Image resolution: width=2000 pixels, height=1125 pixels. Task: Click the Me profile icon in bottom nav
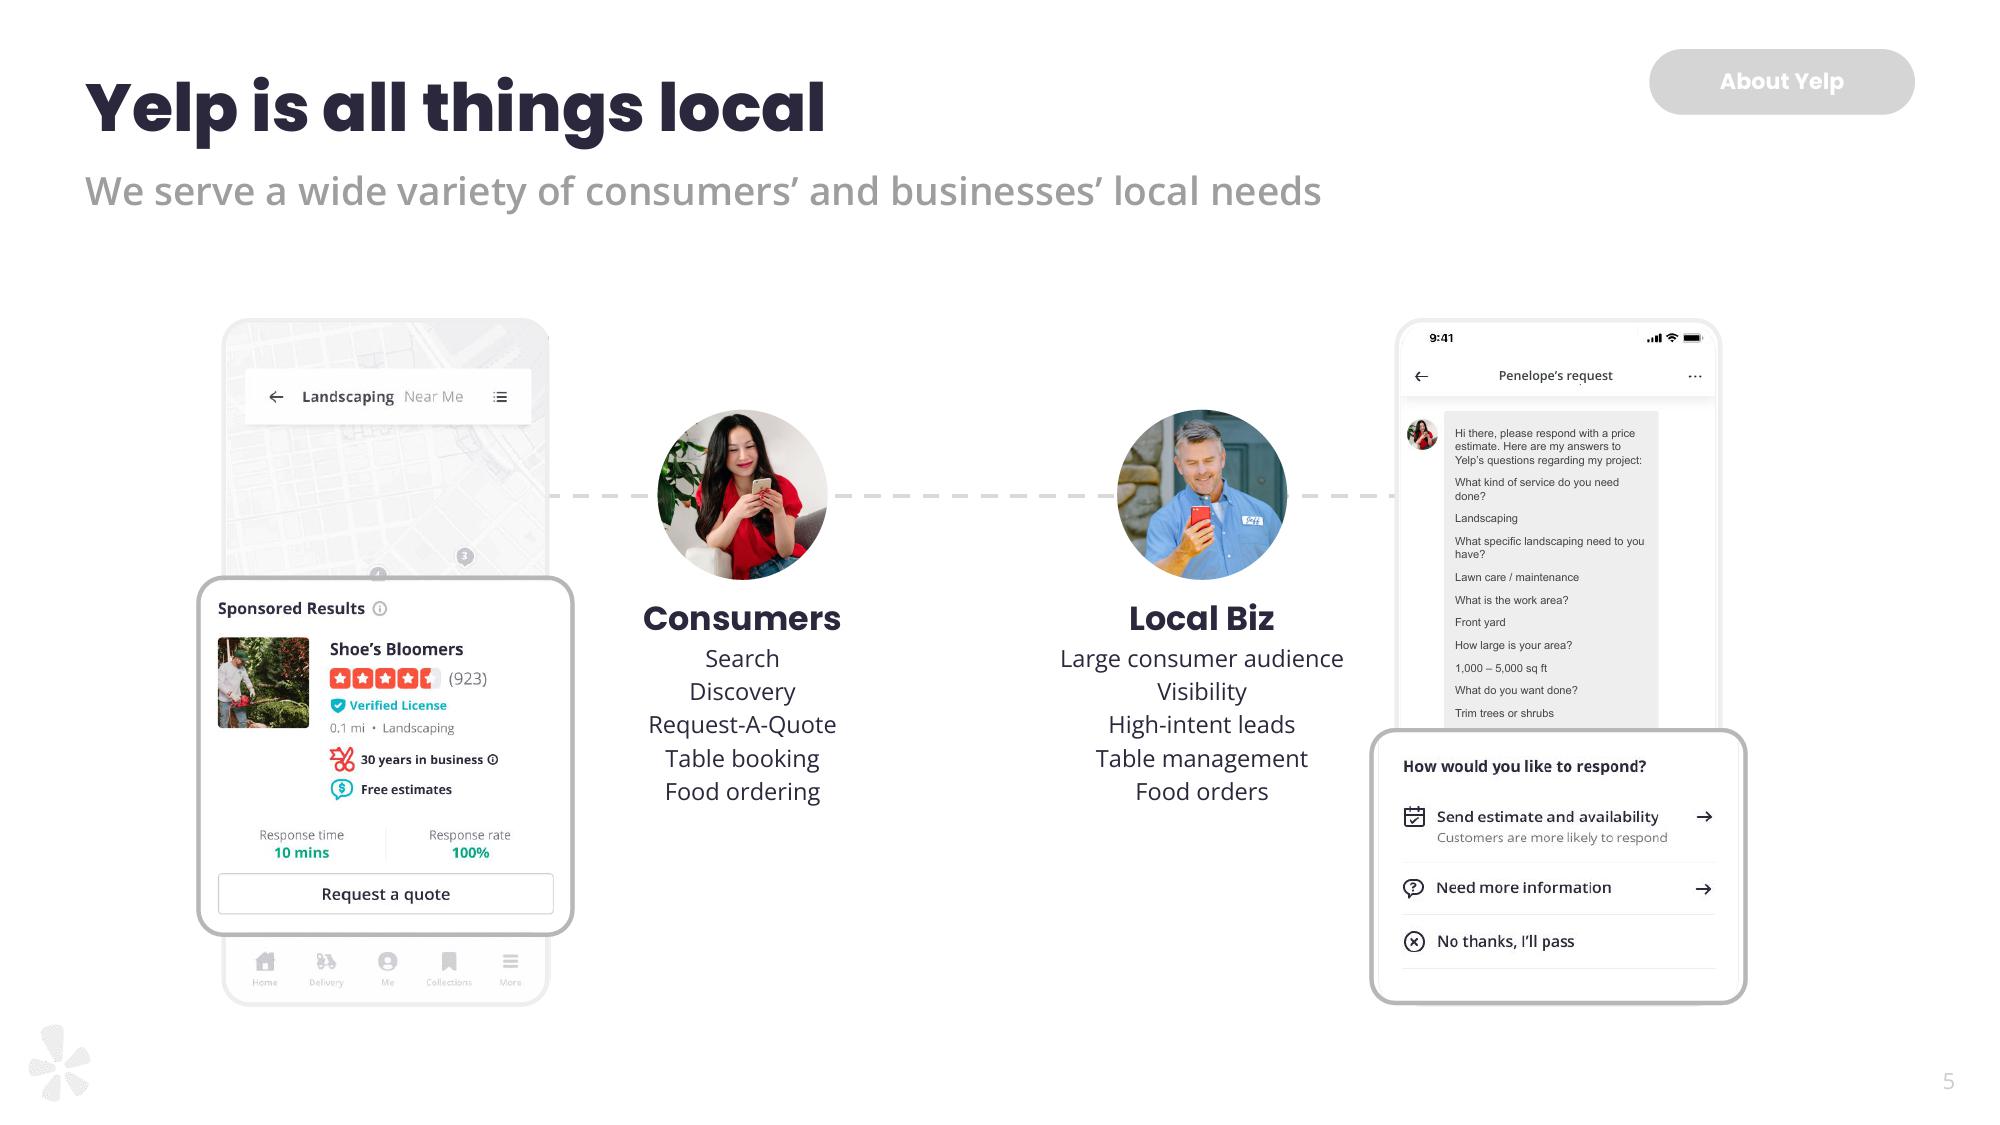click(x=385, y=962)
